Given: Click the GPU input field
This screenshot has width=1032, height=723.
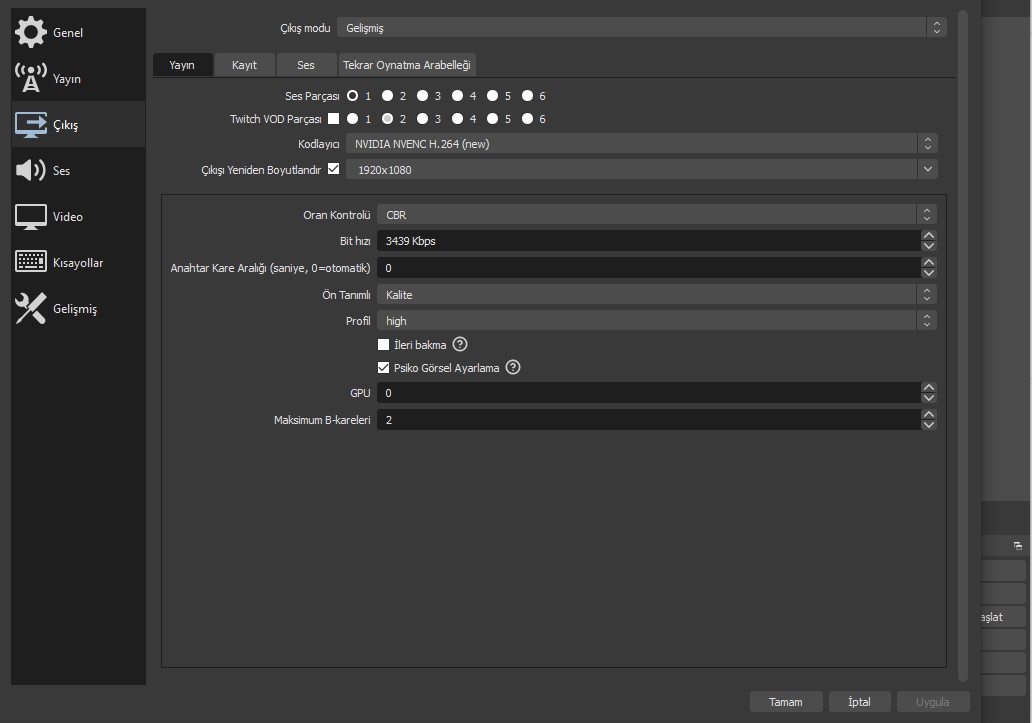Looking at the screenshot, I should tap(649, 393).
